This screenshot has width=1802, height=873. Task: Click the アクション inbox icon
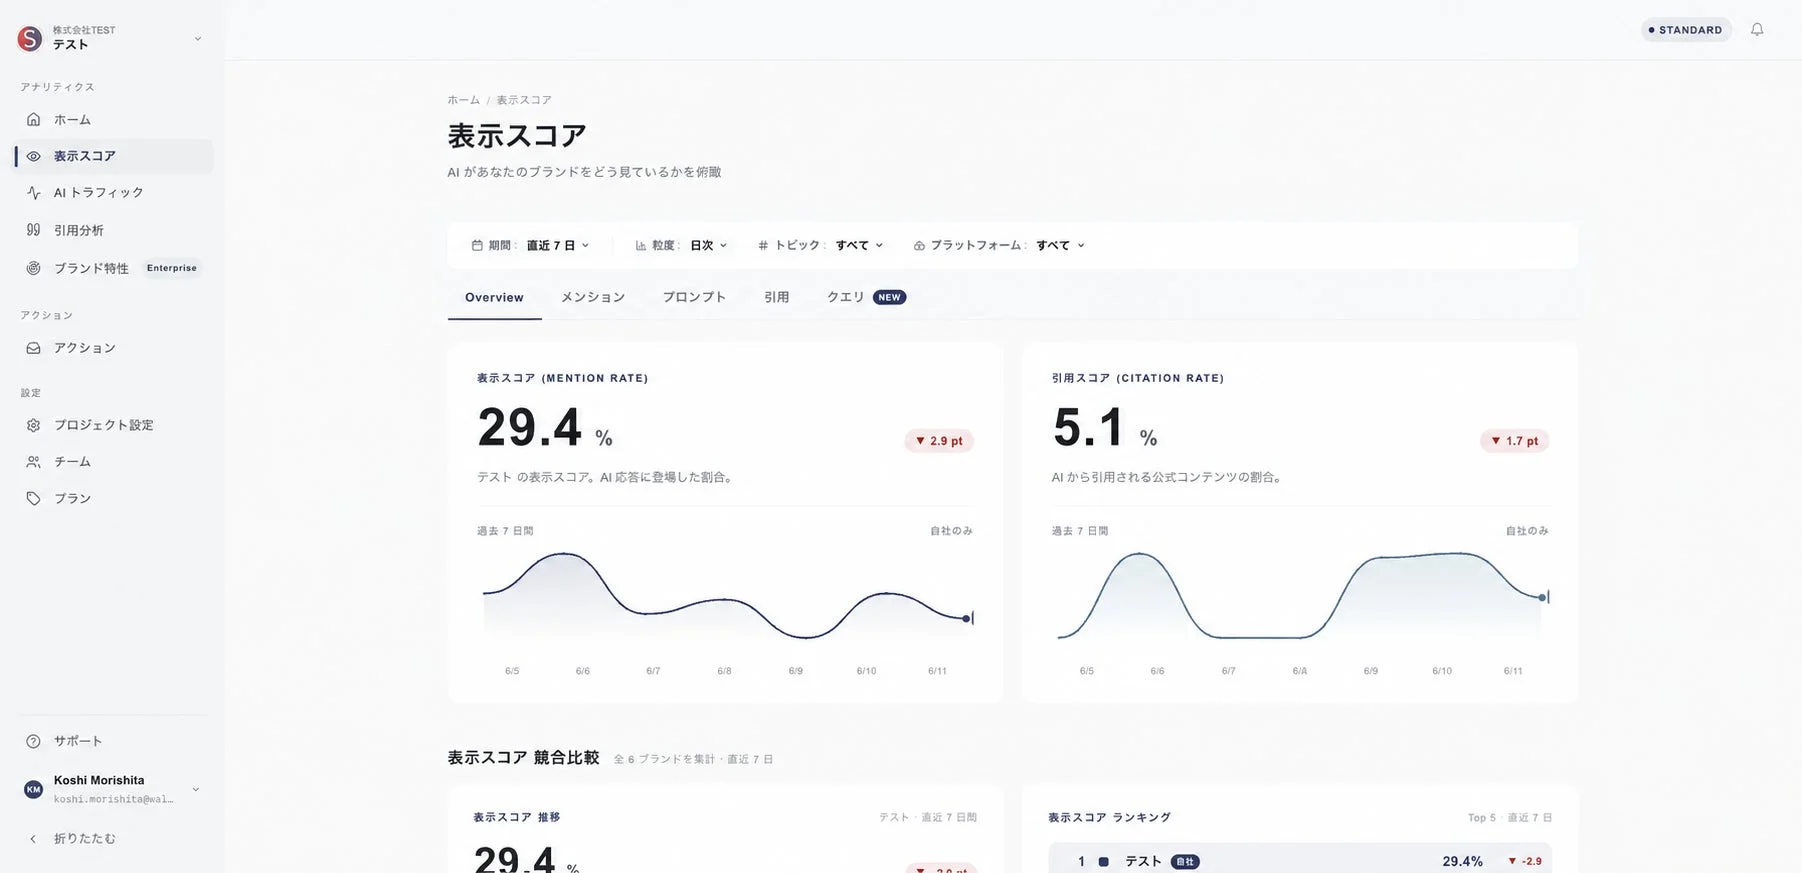33,348
